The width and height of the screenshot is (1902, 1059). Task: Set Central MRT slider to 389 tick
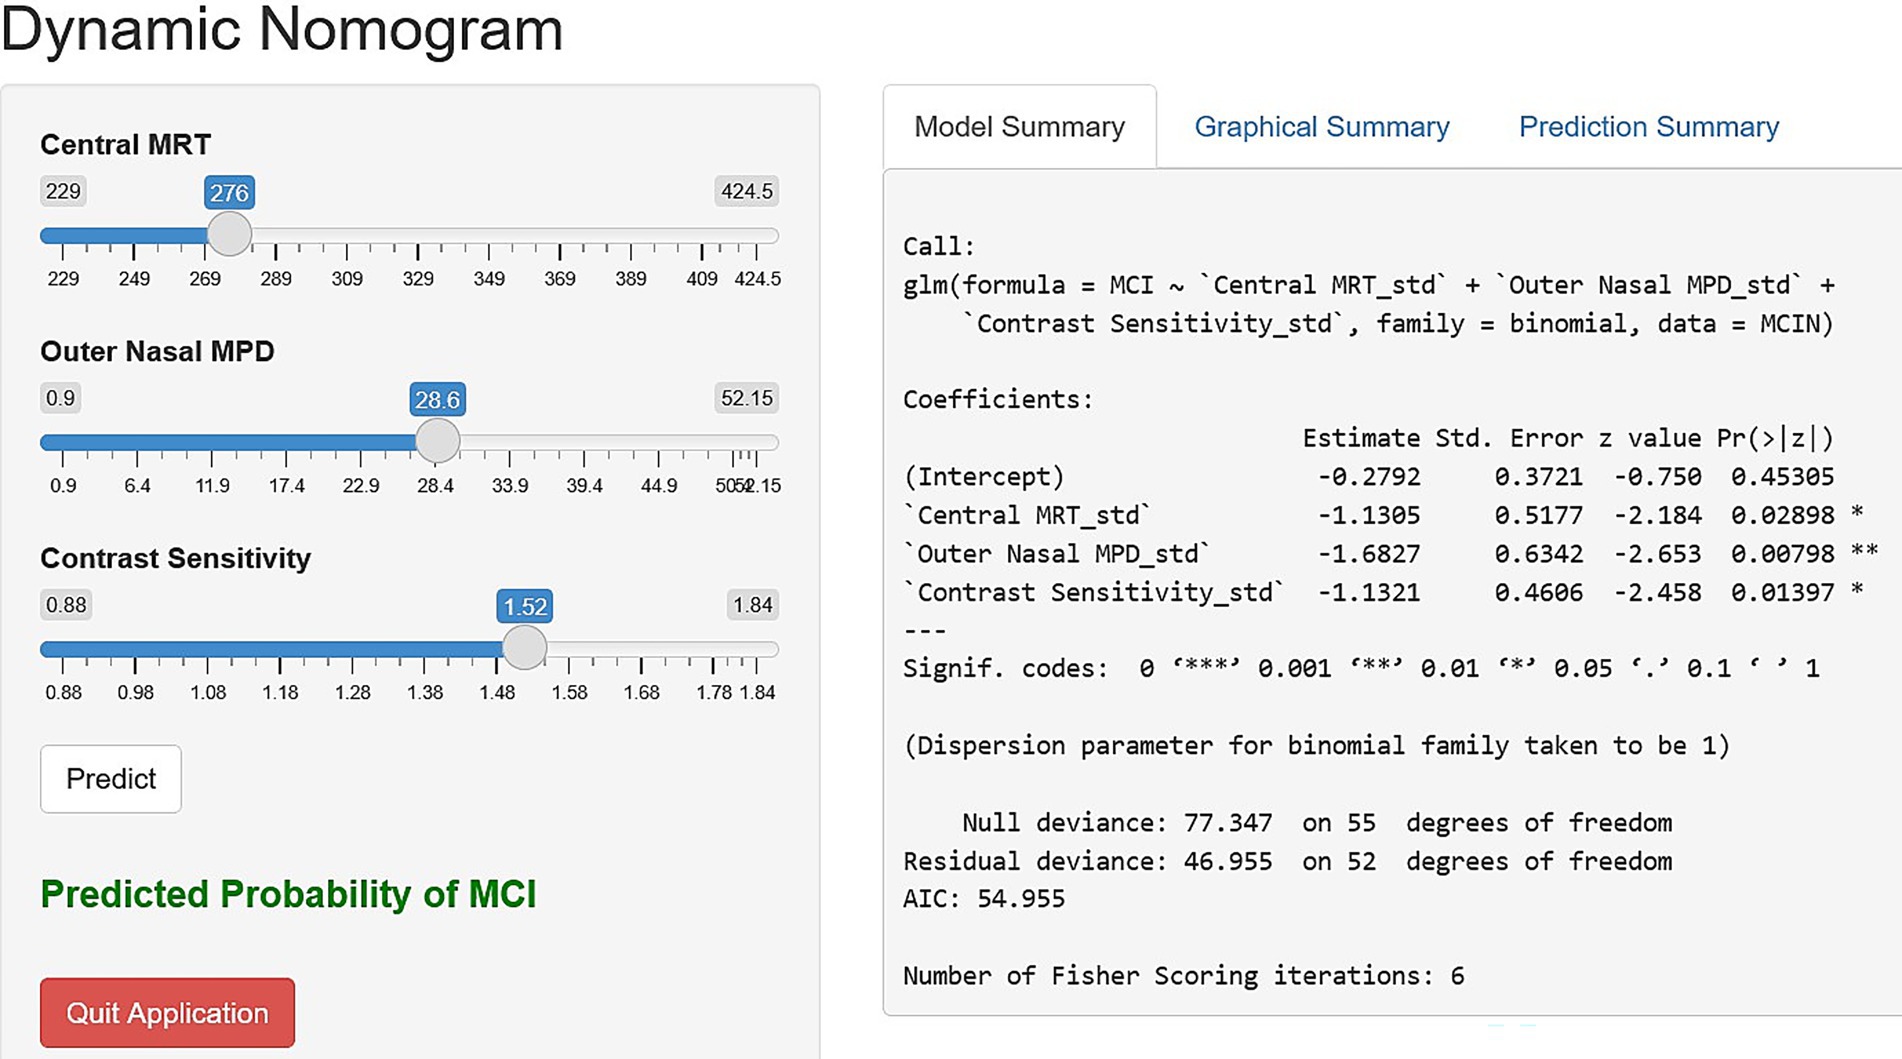[x=631, y=237]
